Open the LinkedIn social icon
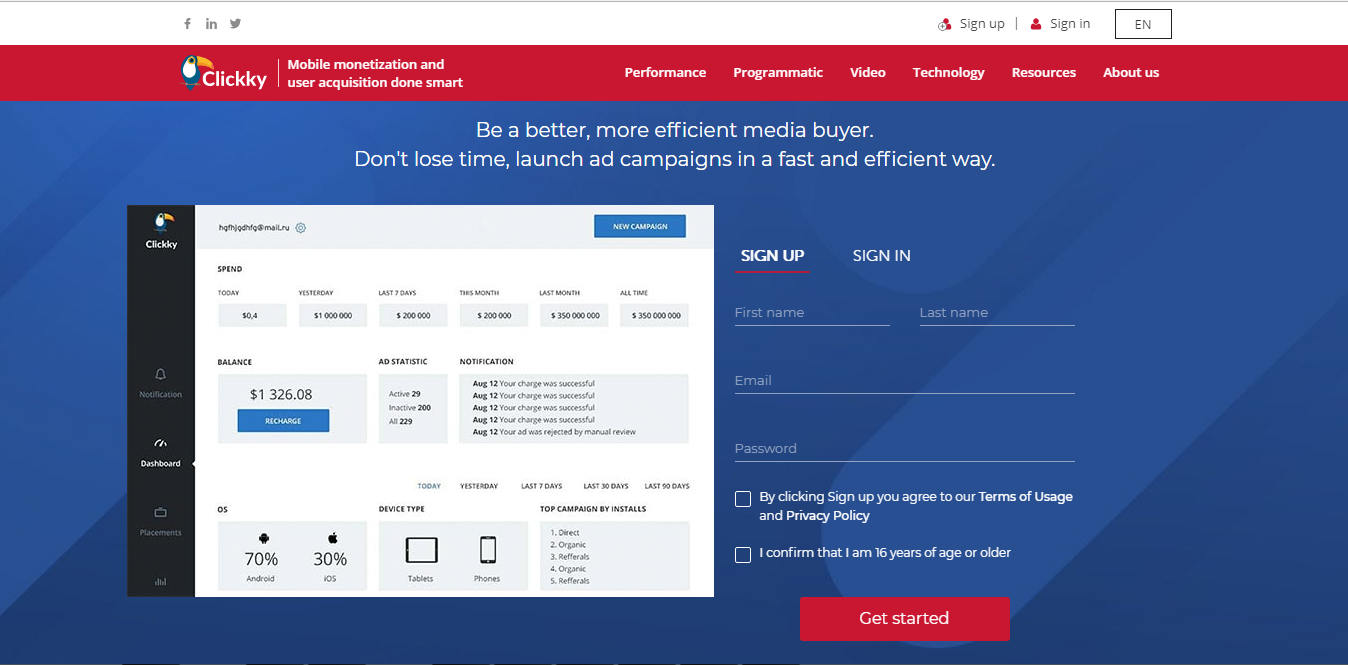The height and width of the screenshot is (665, 1348). 211,24
